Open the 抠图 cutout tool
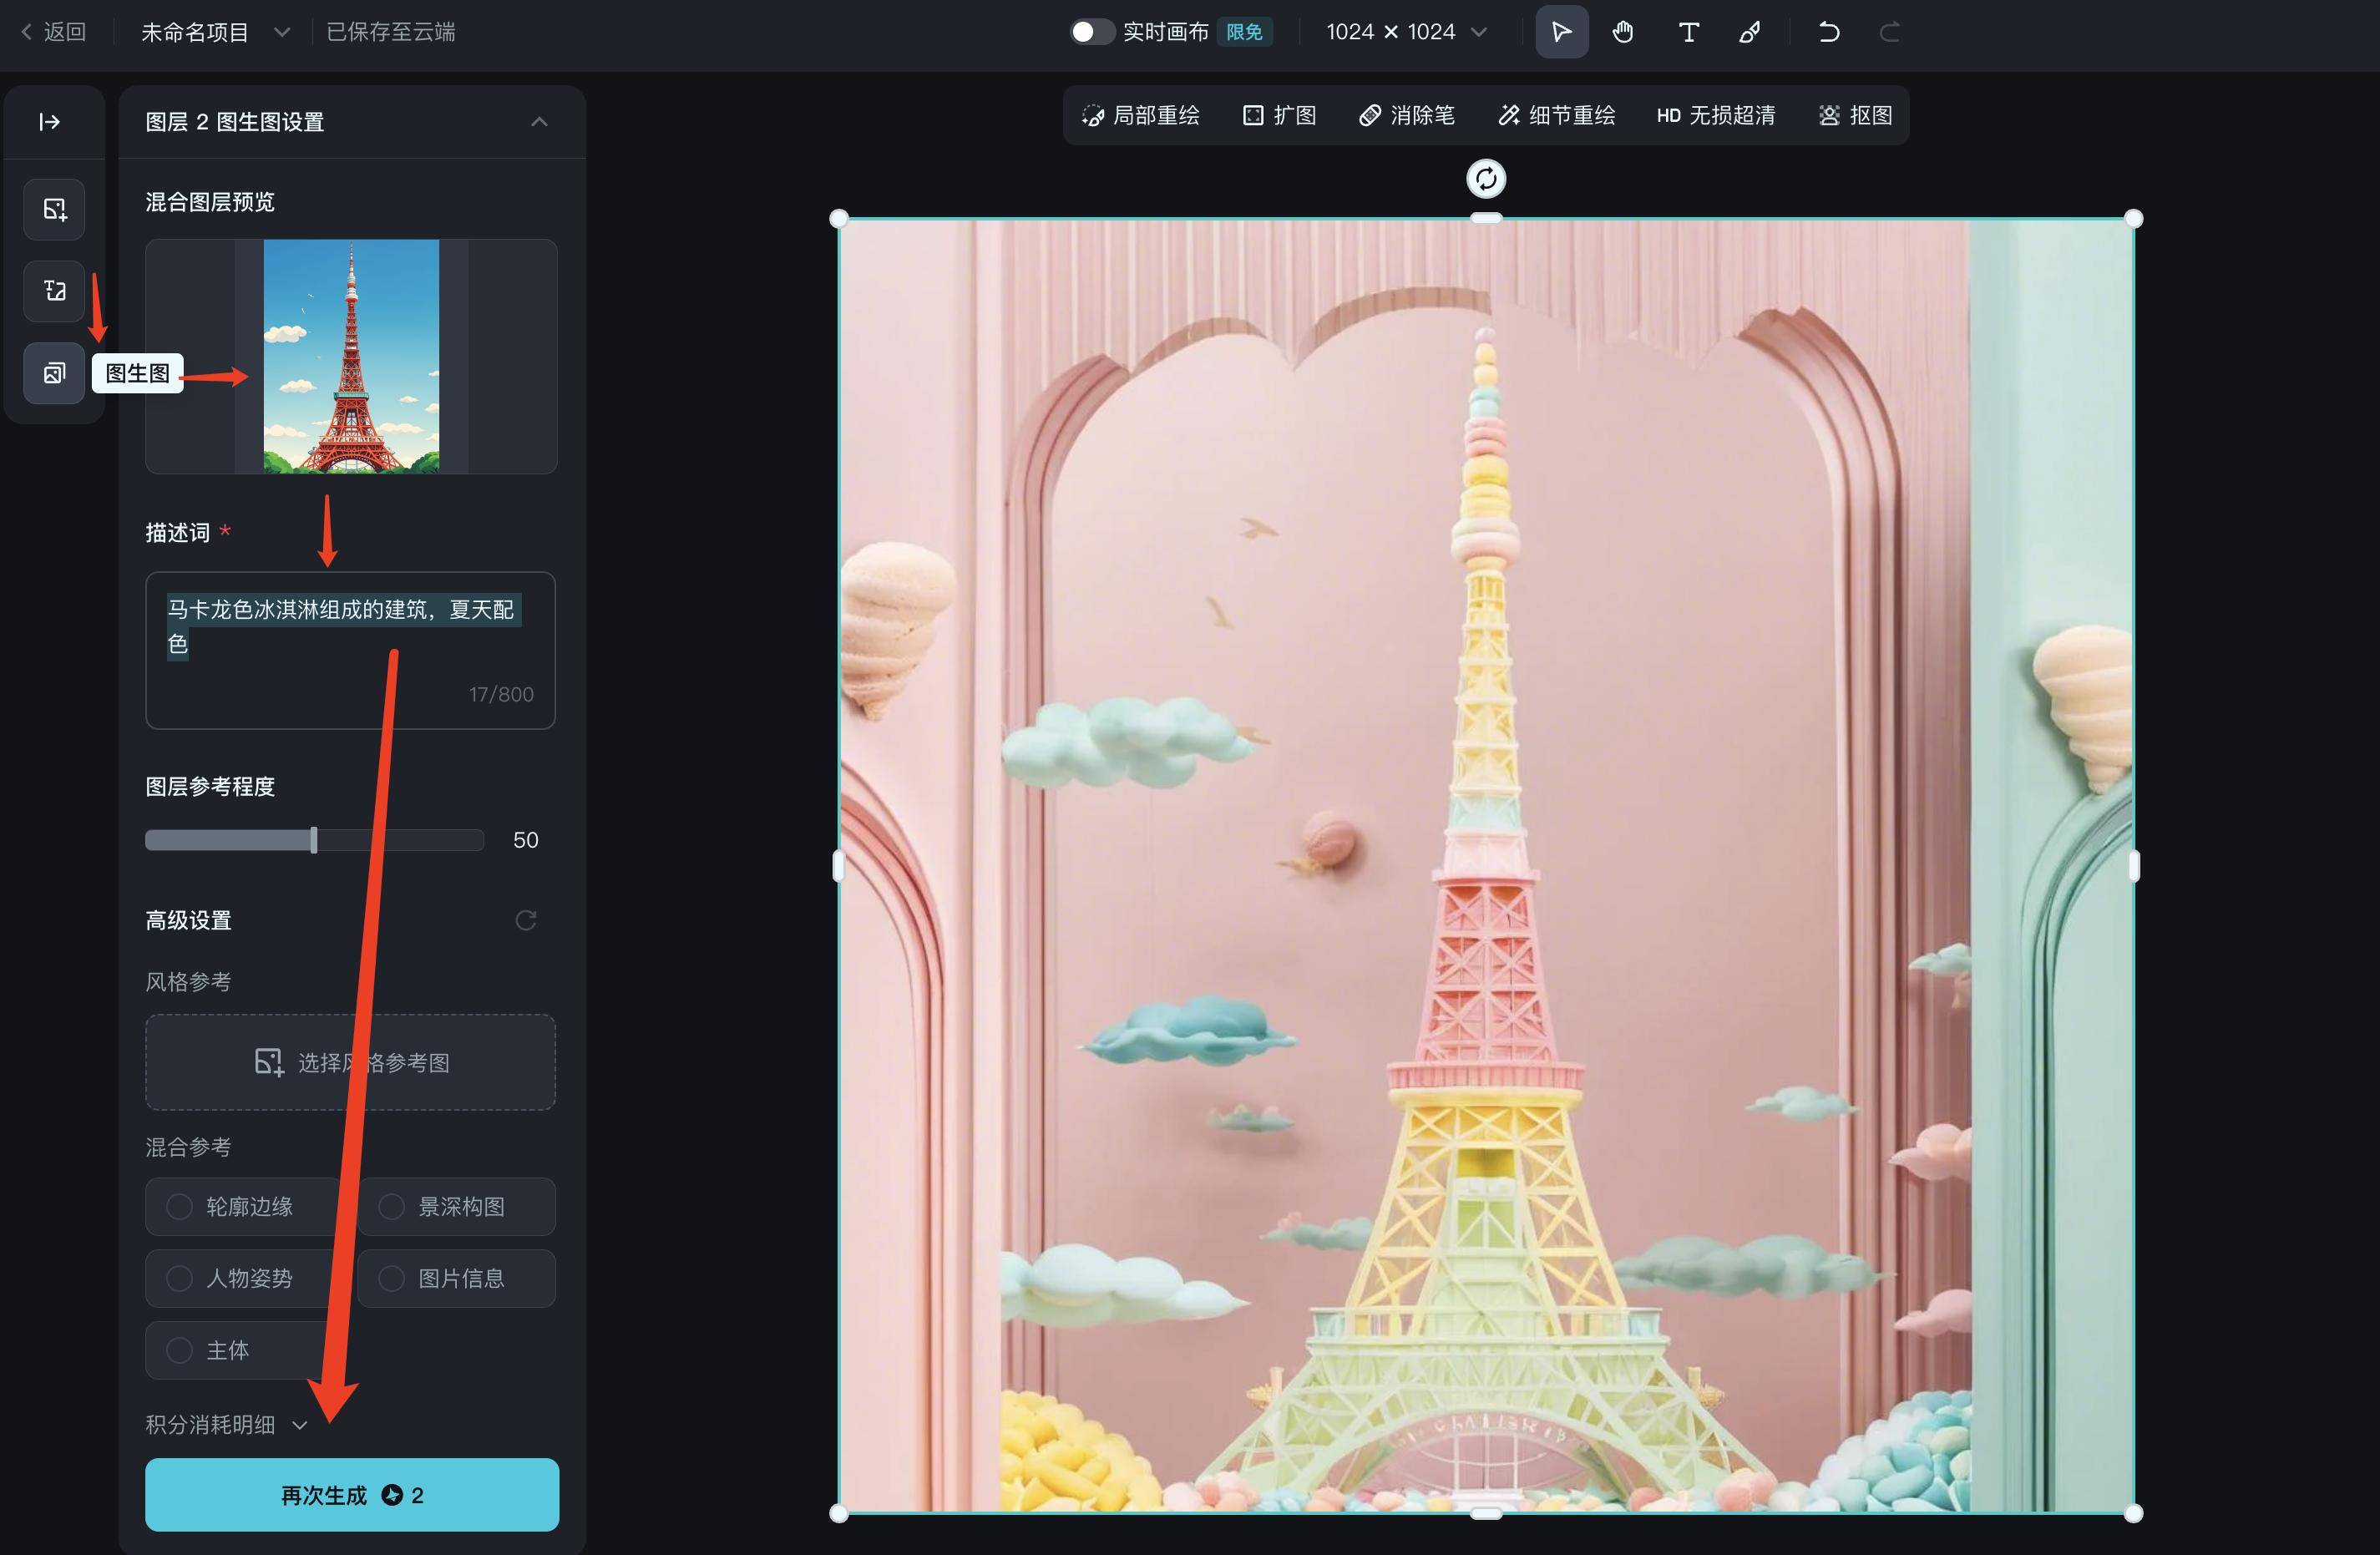This screenshot has width=2380, height=1555. point(1855,115)
